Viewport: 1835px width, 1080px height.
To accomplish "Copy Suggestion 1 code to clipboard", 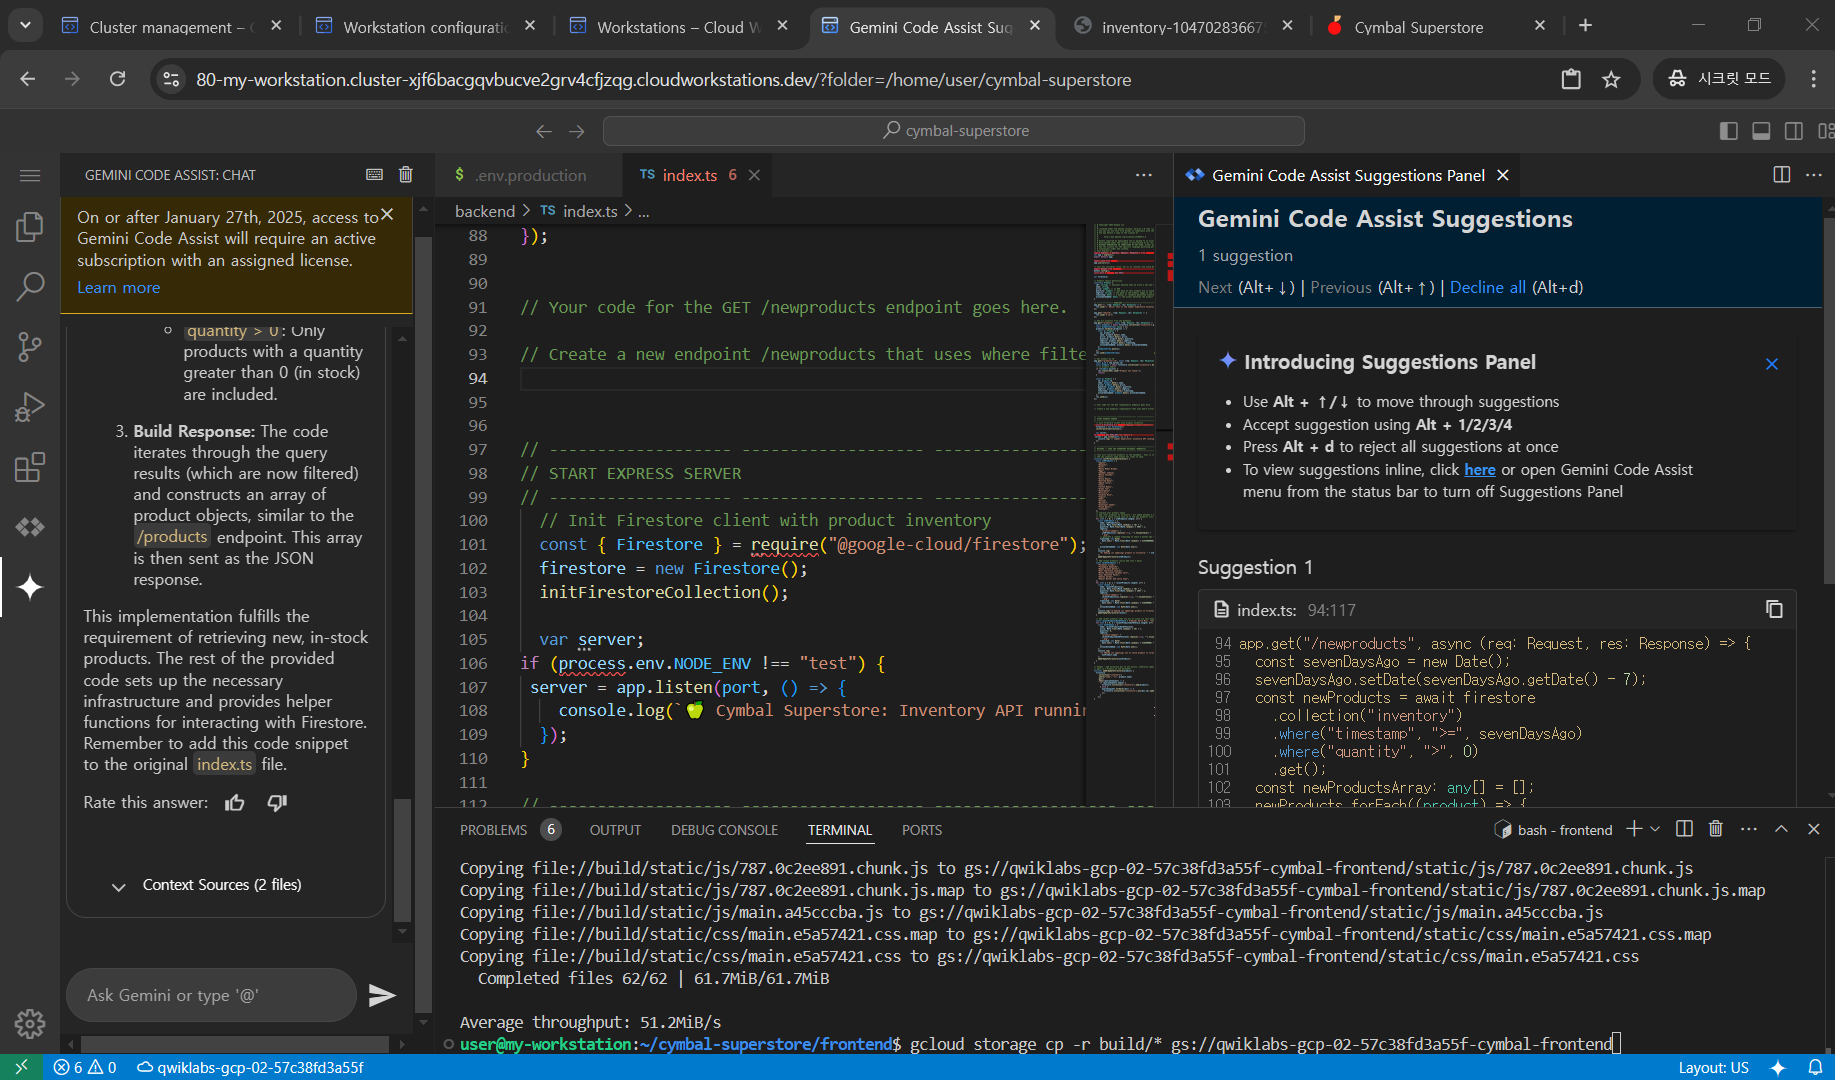I will (1774, 609).
